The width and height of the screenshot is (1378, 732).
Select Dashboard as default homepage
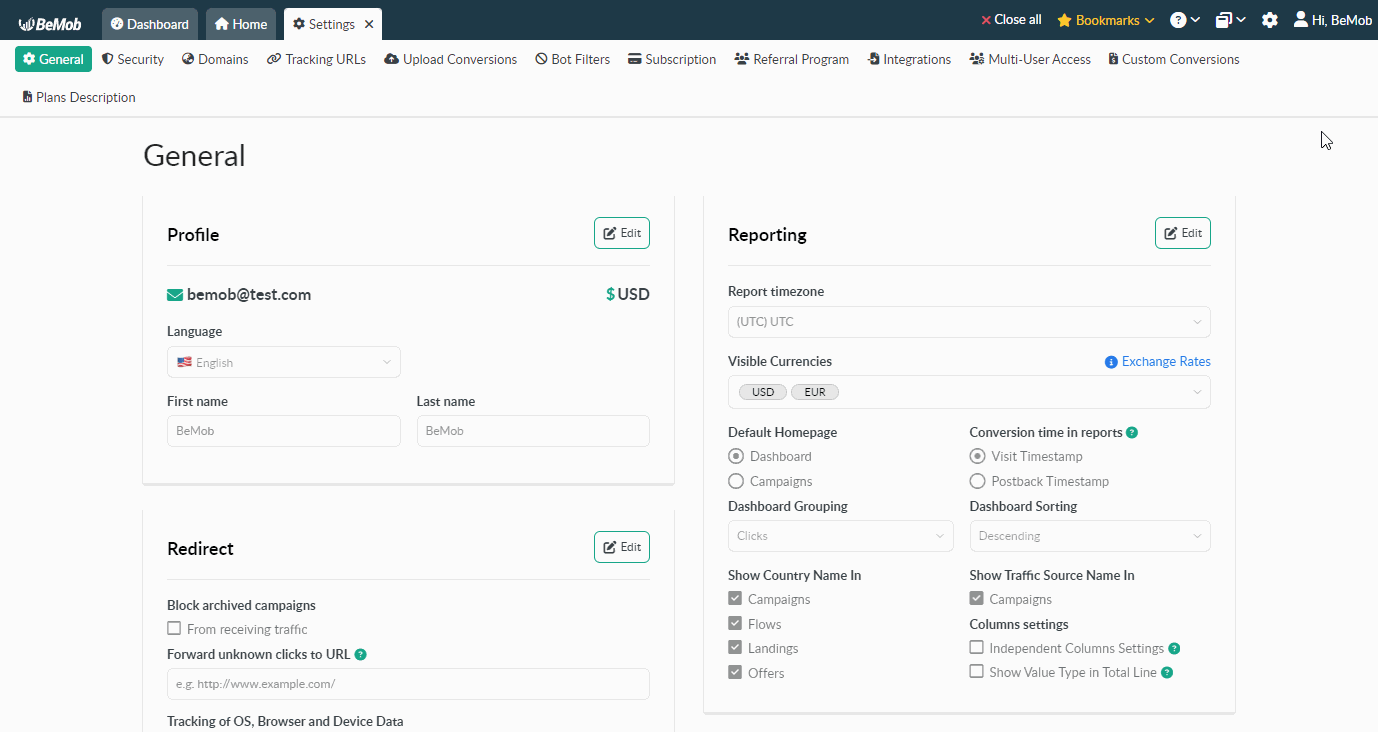[736, 456]
